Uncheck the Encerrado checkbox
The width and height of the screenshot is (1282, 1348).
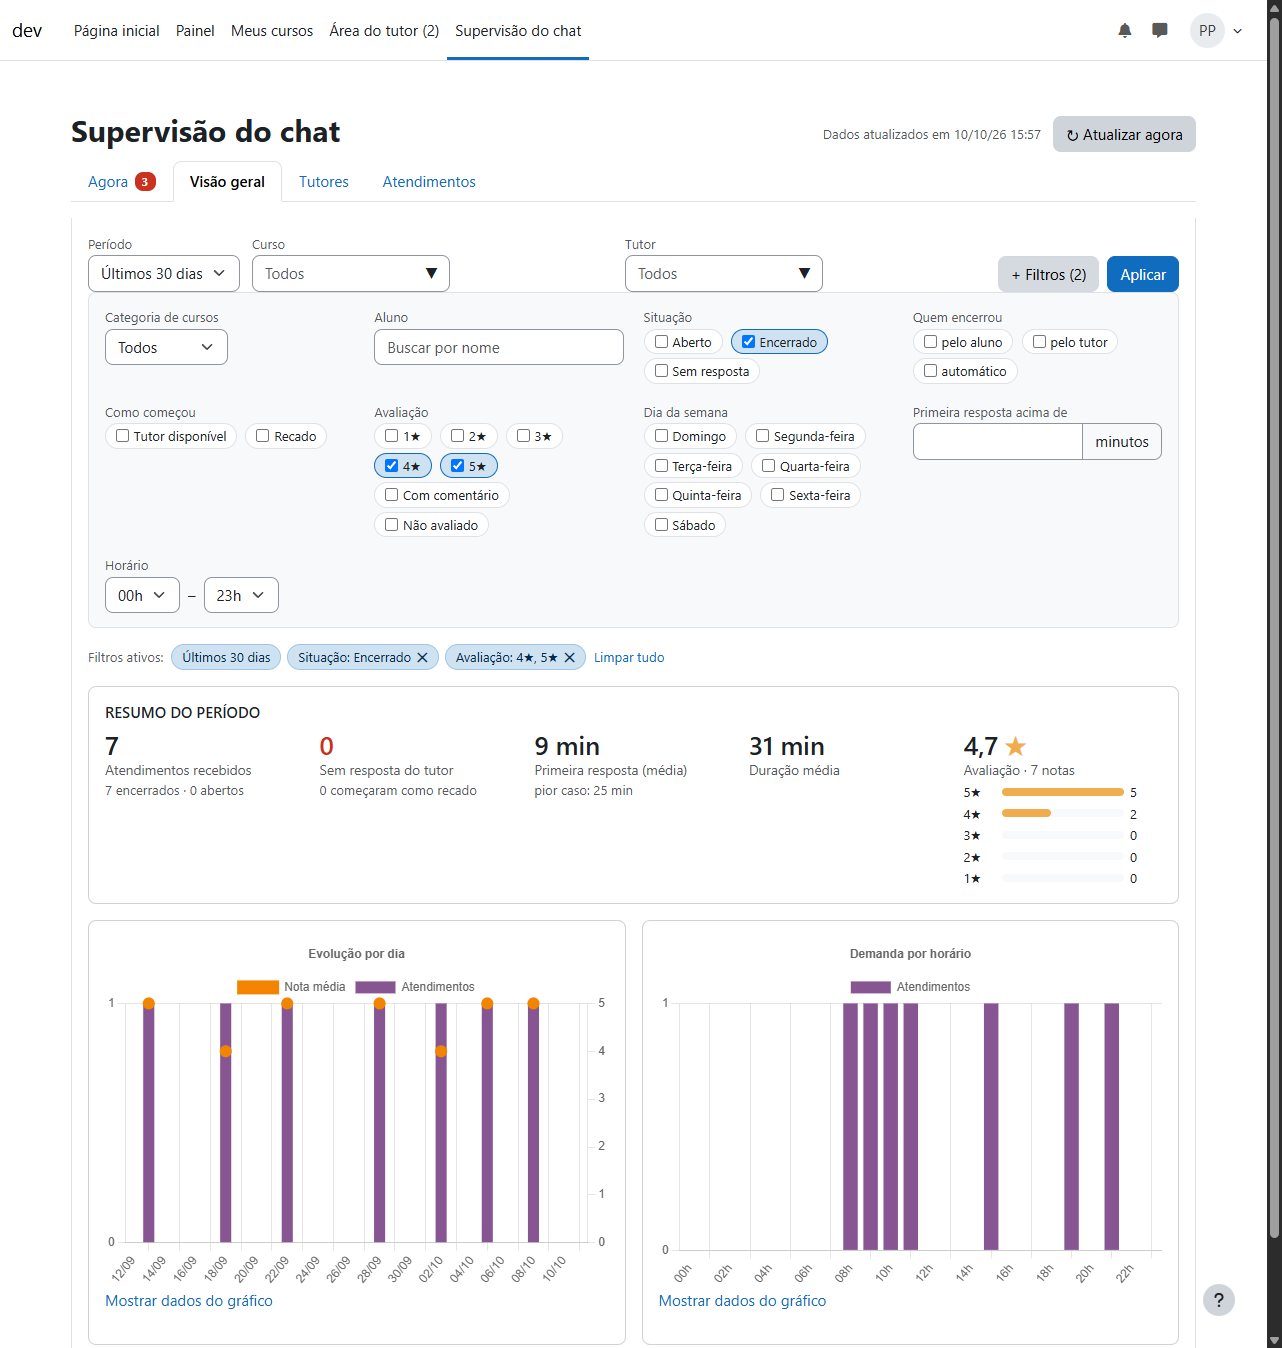click(748, 342)
